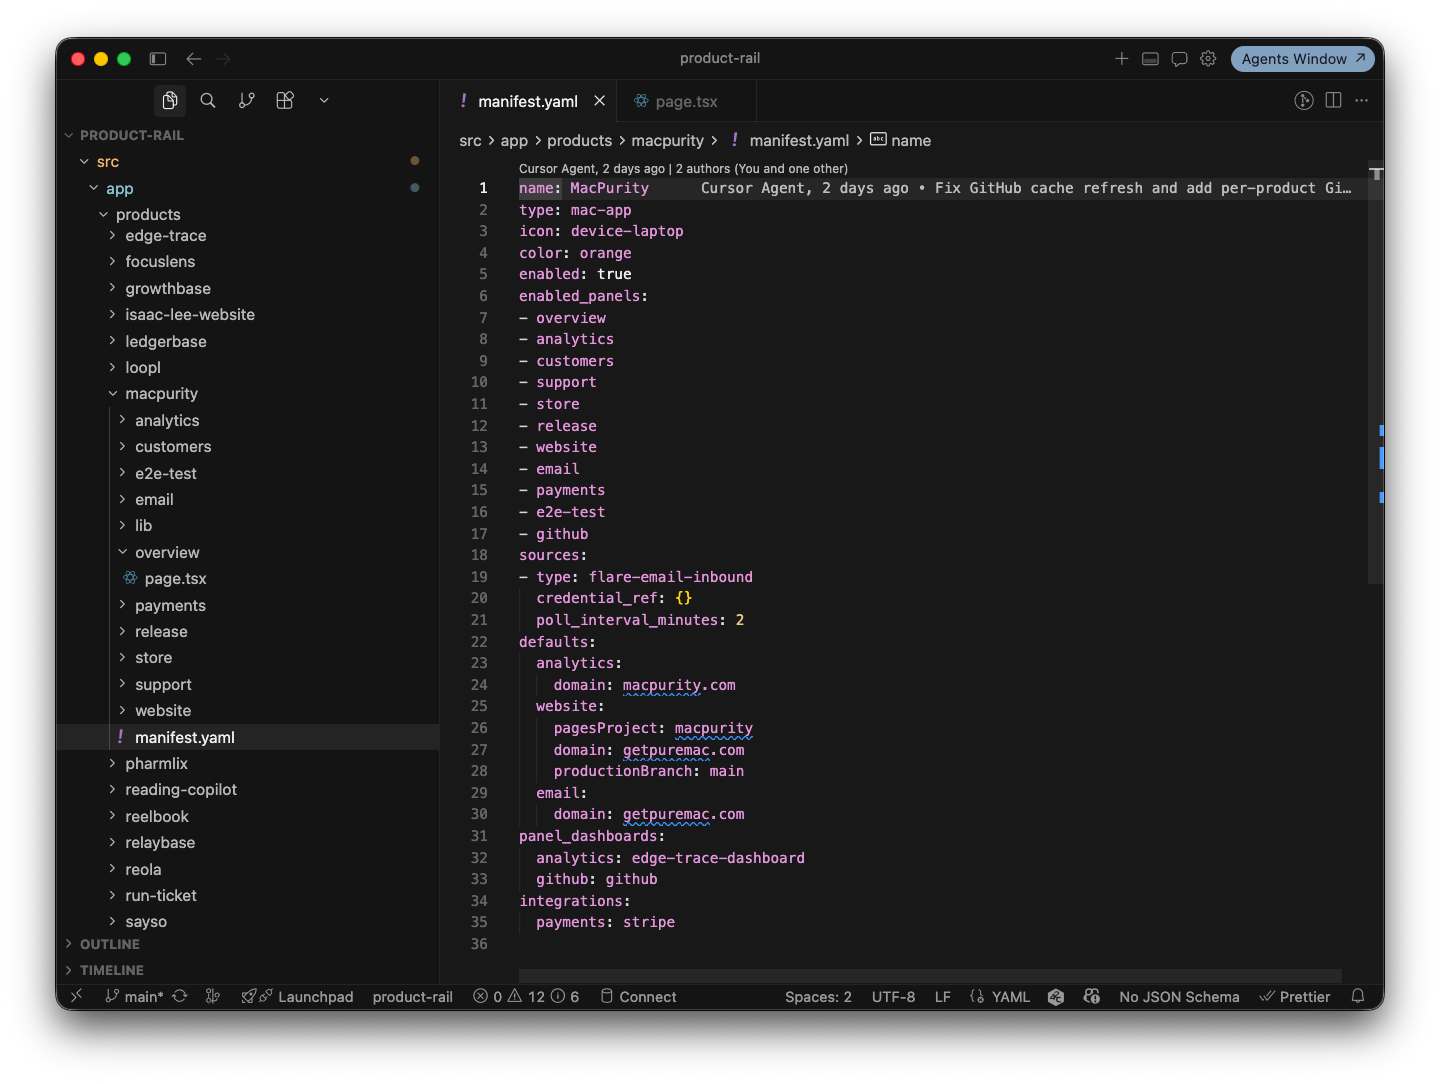The width and height of the screenshot is (1440, 1084).
Task: Click the Connect status item
Action: pyautogui.click(x=638, y=997)
